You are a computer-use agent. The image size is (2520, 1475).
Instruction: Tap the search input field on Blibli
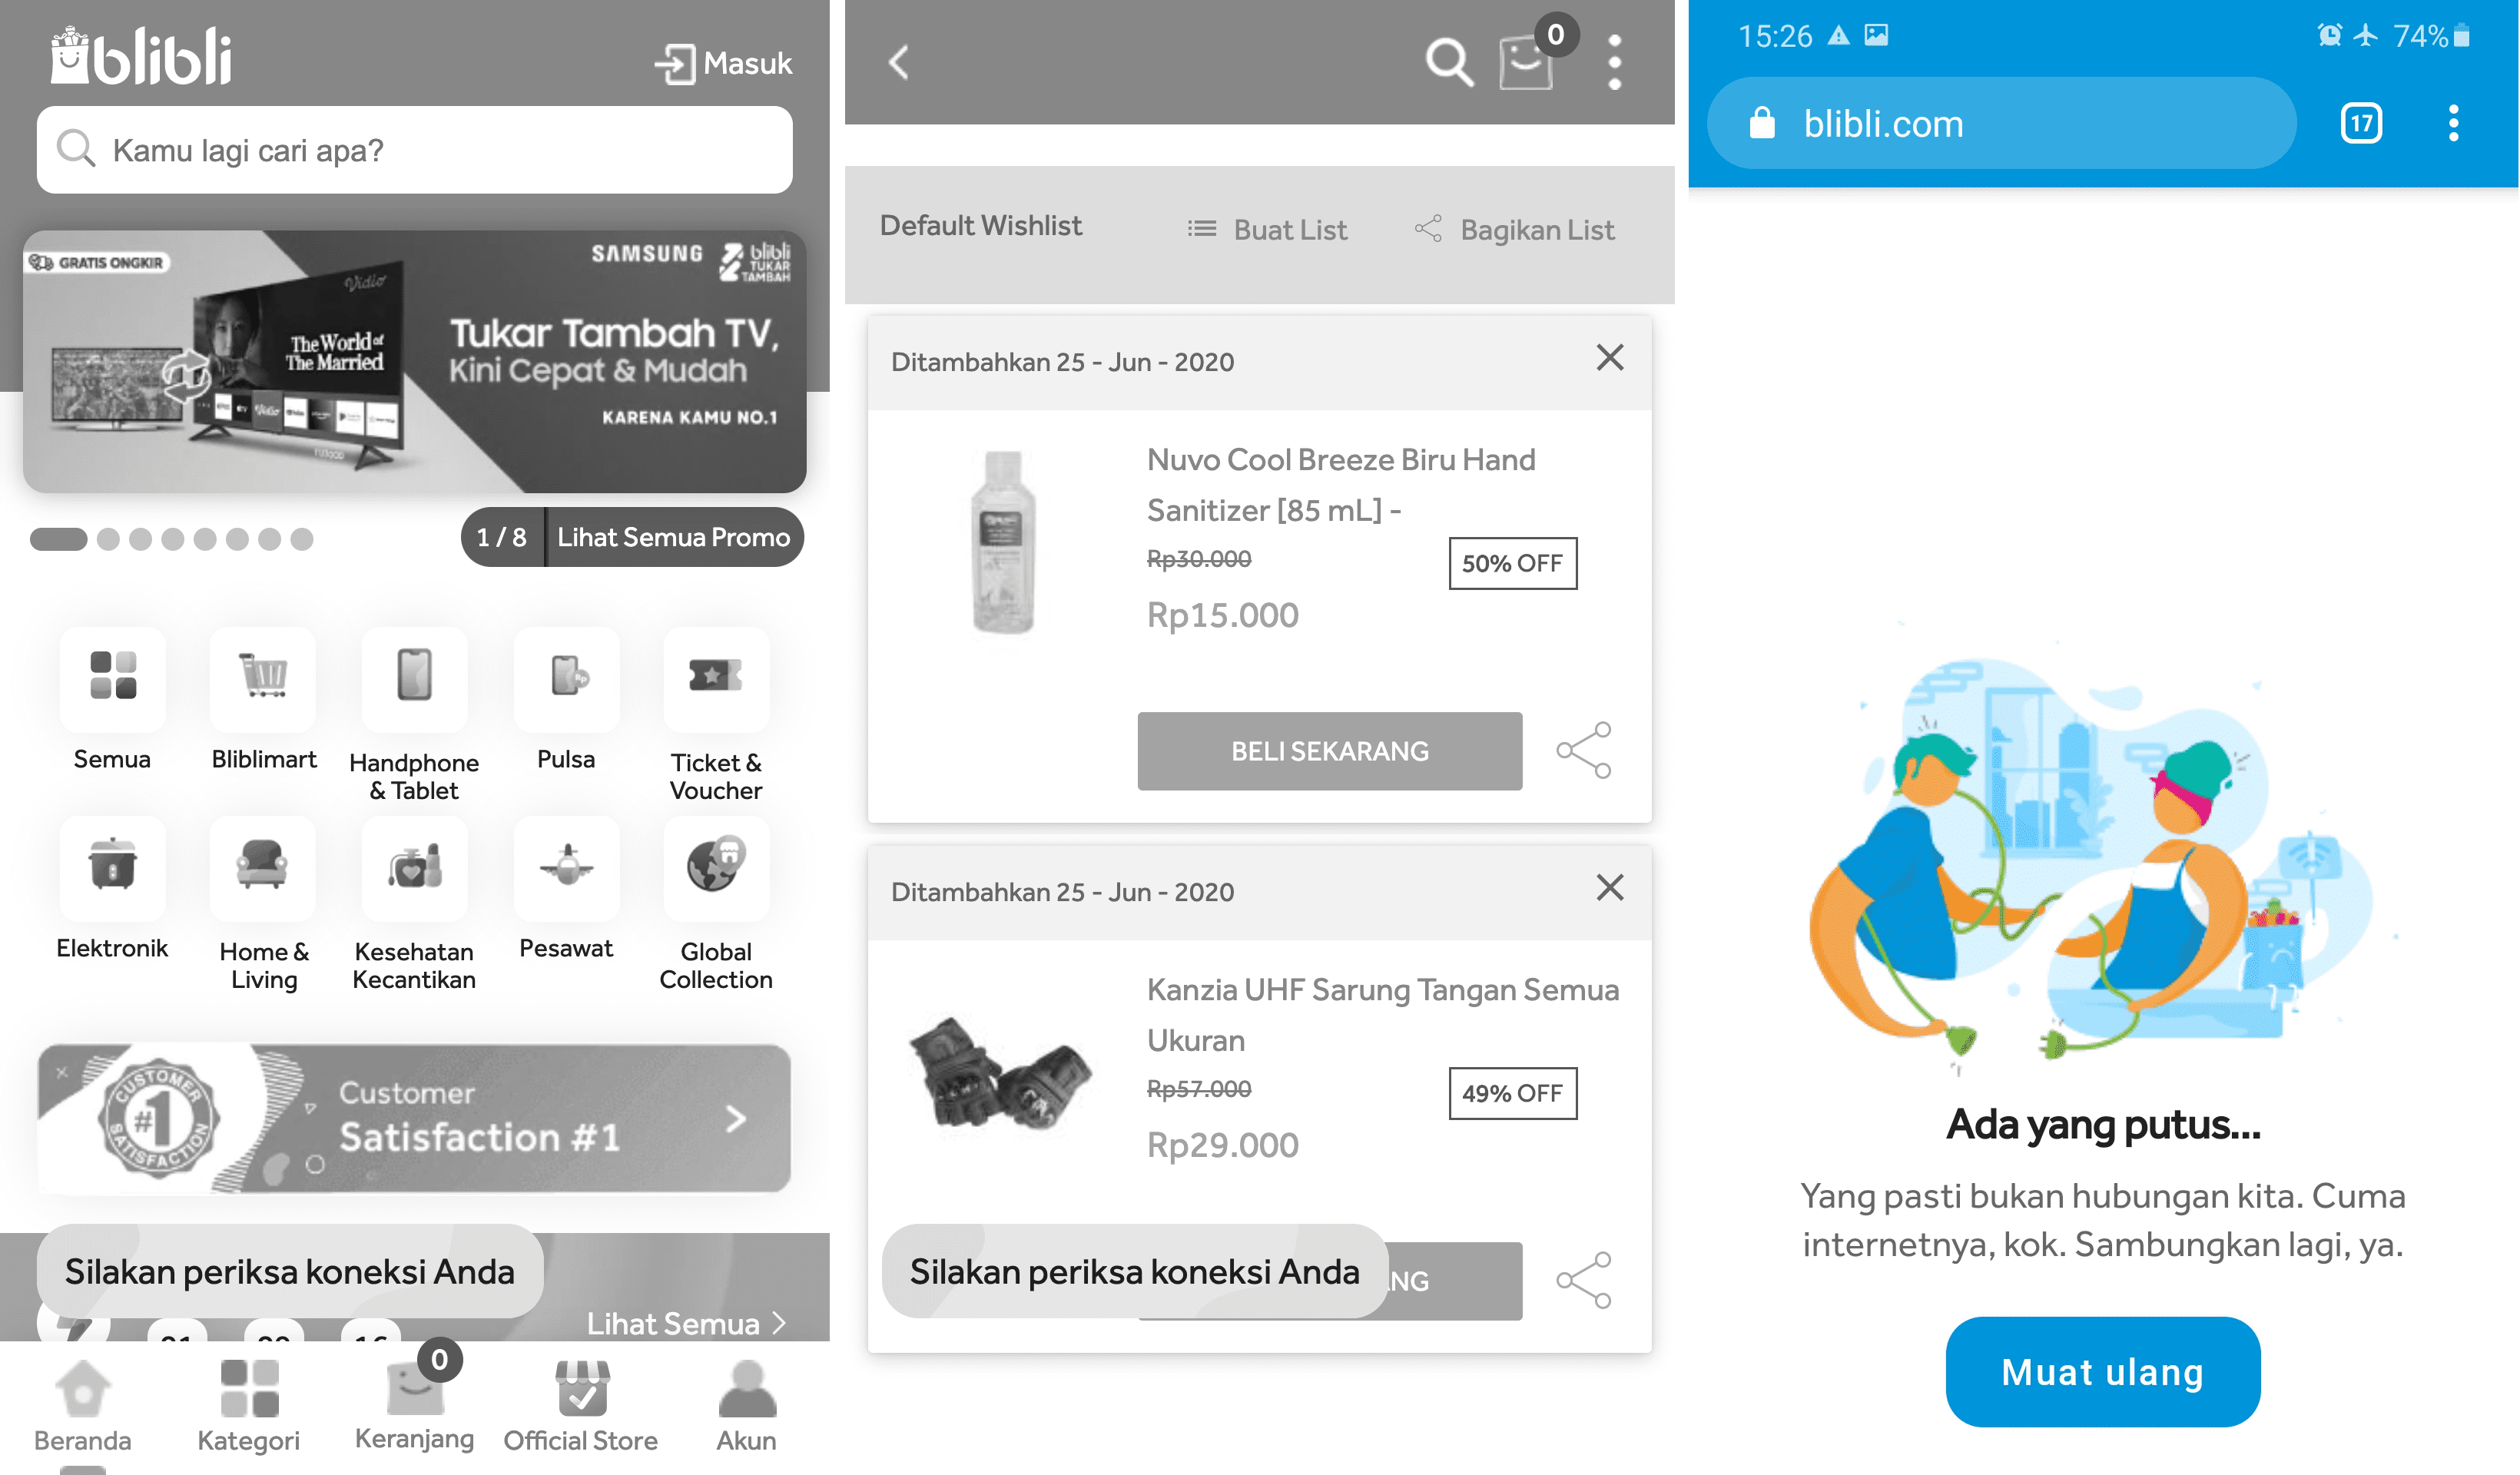pos(416,149)
